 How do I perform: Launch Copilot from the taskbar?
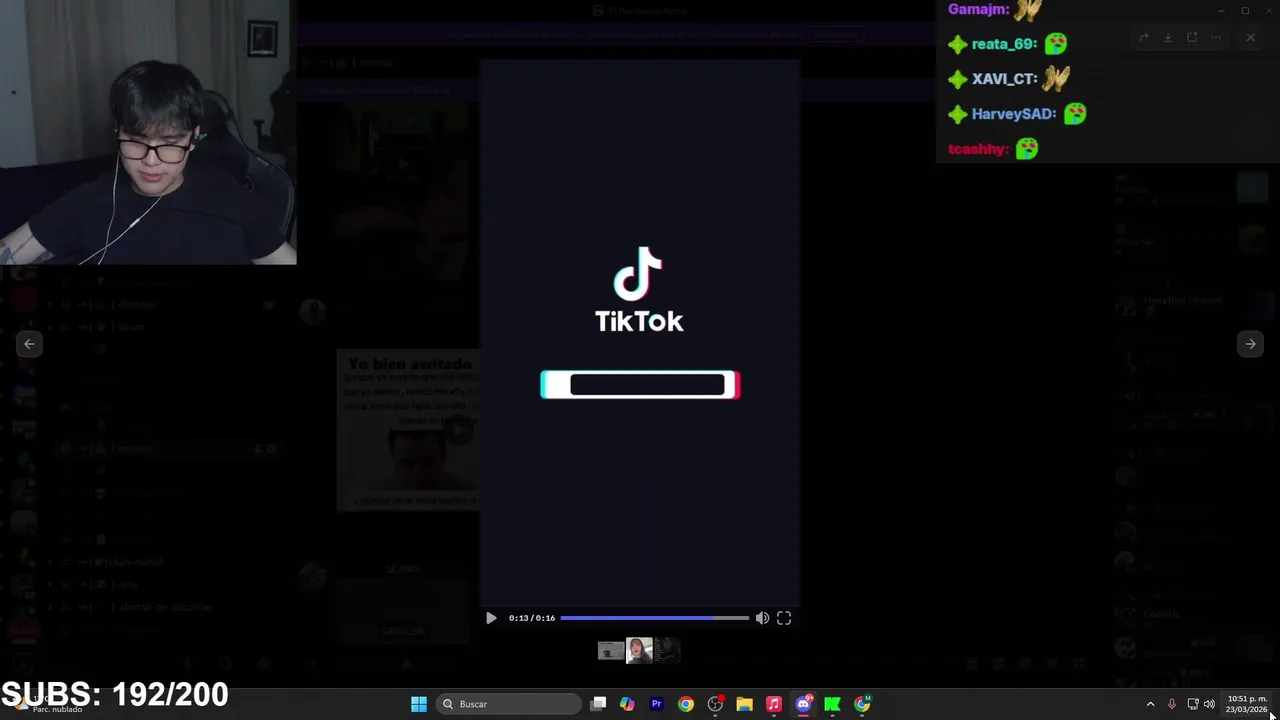tap(627, 704)
